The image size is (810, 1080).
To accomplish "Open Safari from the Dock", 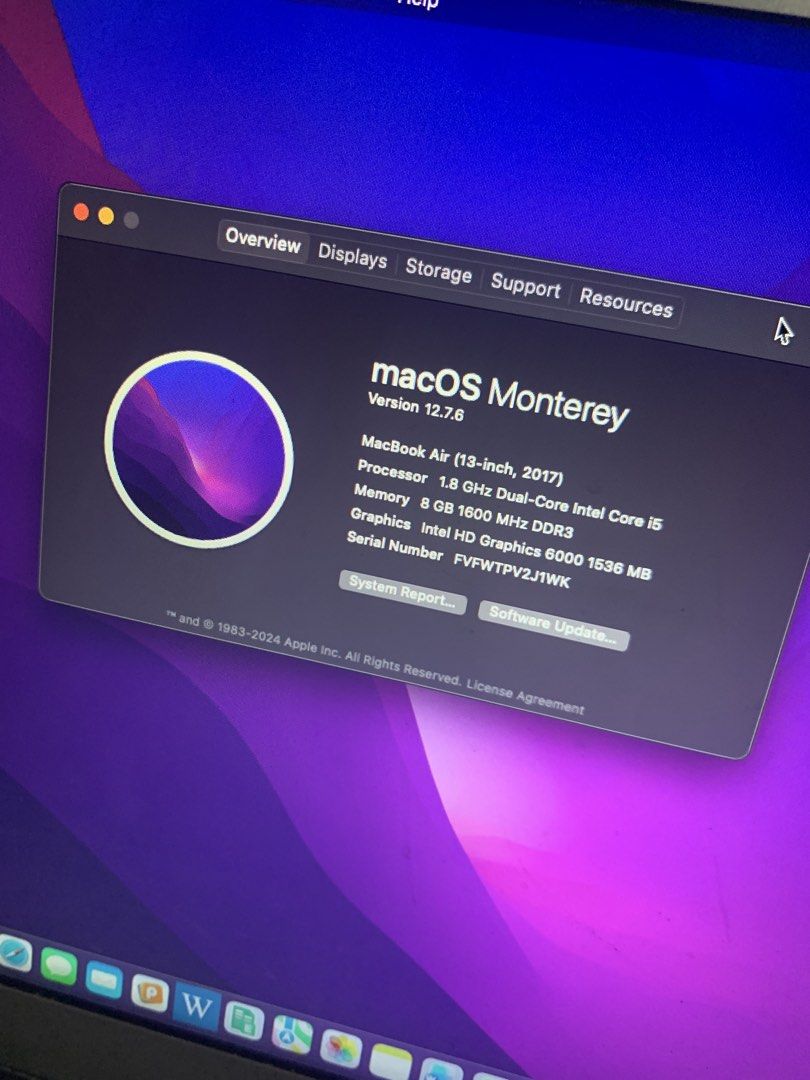I will [14, 953].
